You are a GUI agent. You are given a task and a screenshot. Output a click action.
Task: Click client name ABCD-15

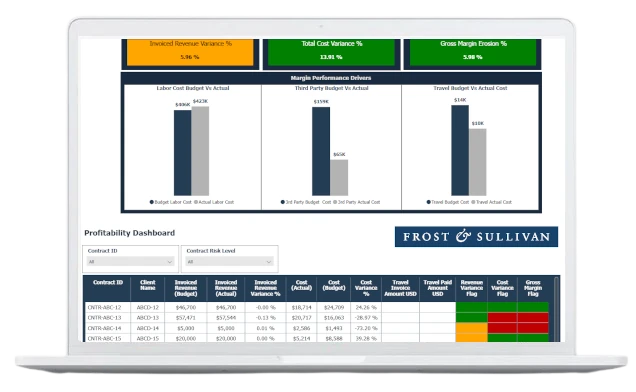pyautogui.click(x=148, y=338)
